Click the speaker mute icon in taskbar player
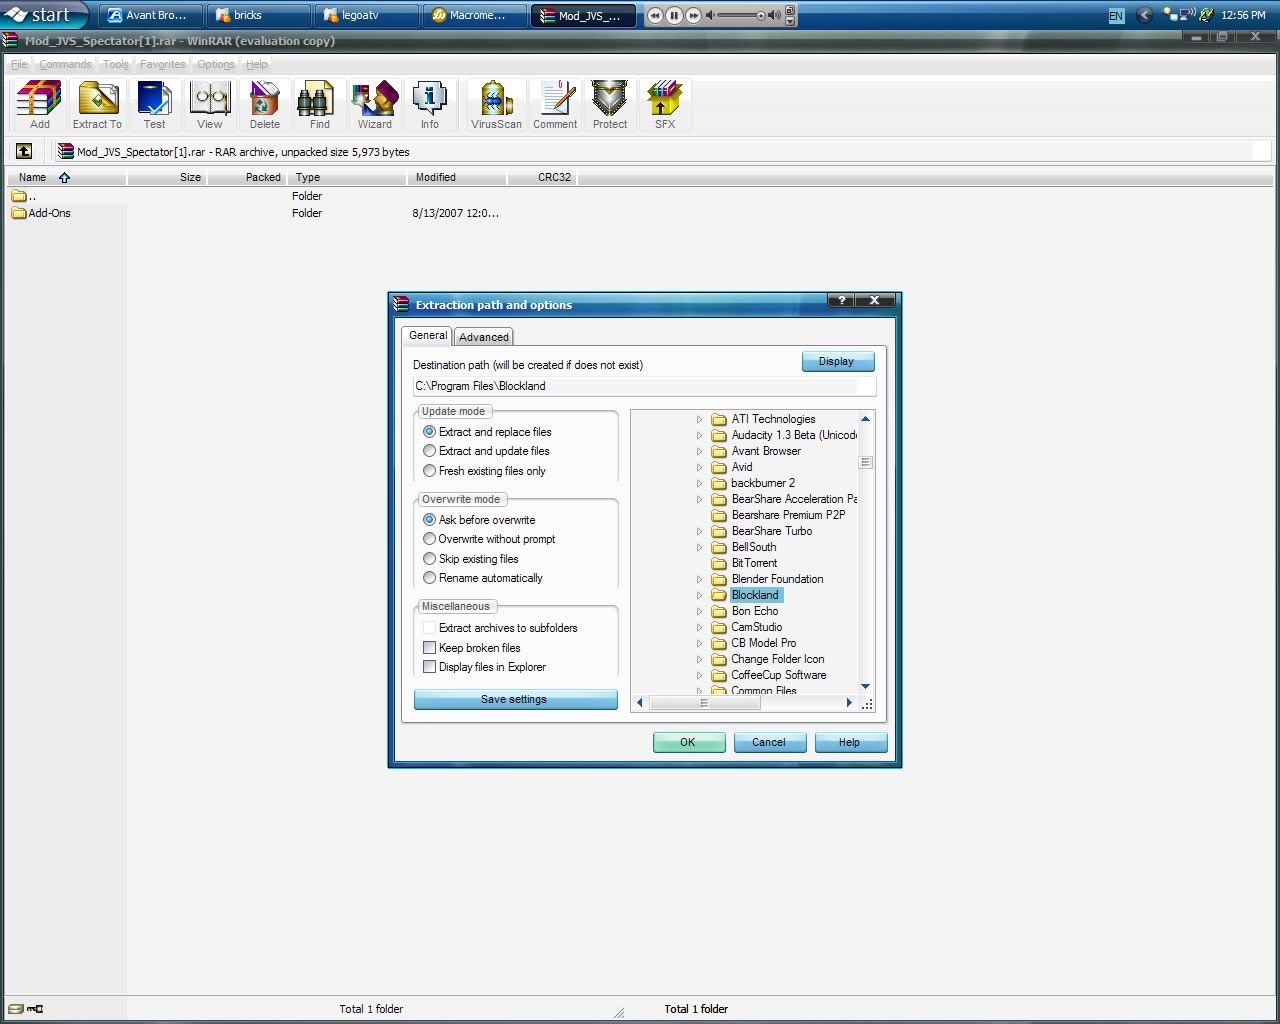 pos(710,15)
